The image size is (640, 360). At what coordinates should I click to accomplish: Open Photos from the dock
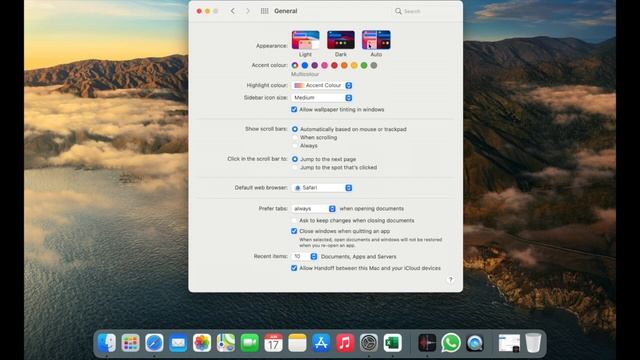pos(202,342)
